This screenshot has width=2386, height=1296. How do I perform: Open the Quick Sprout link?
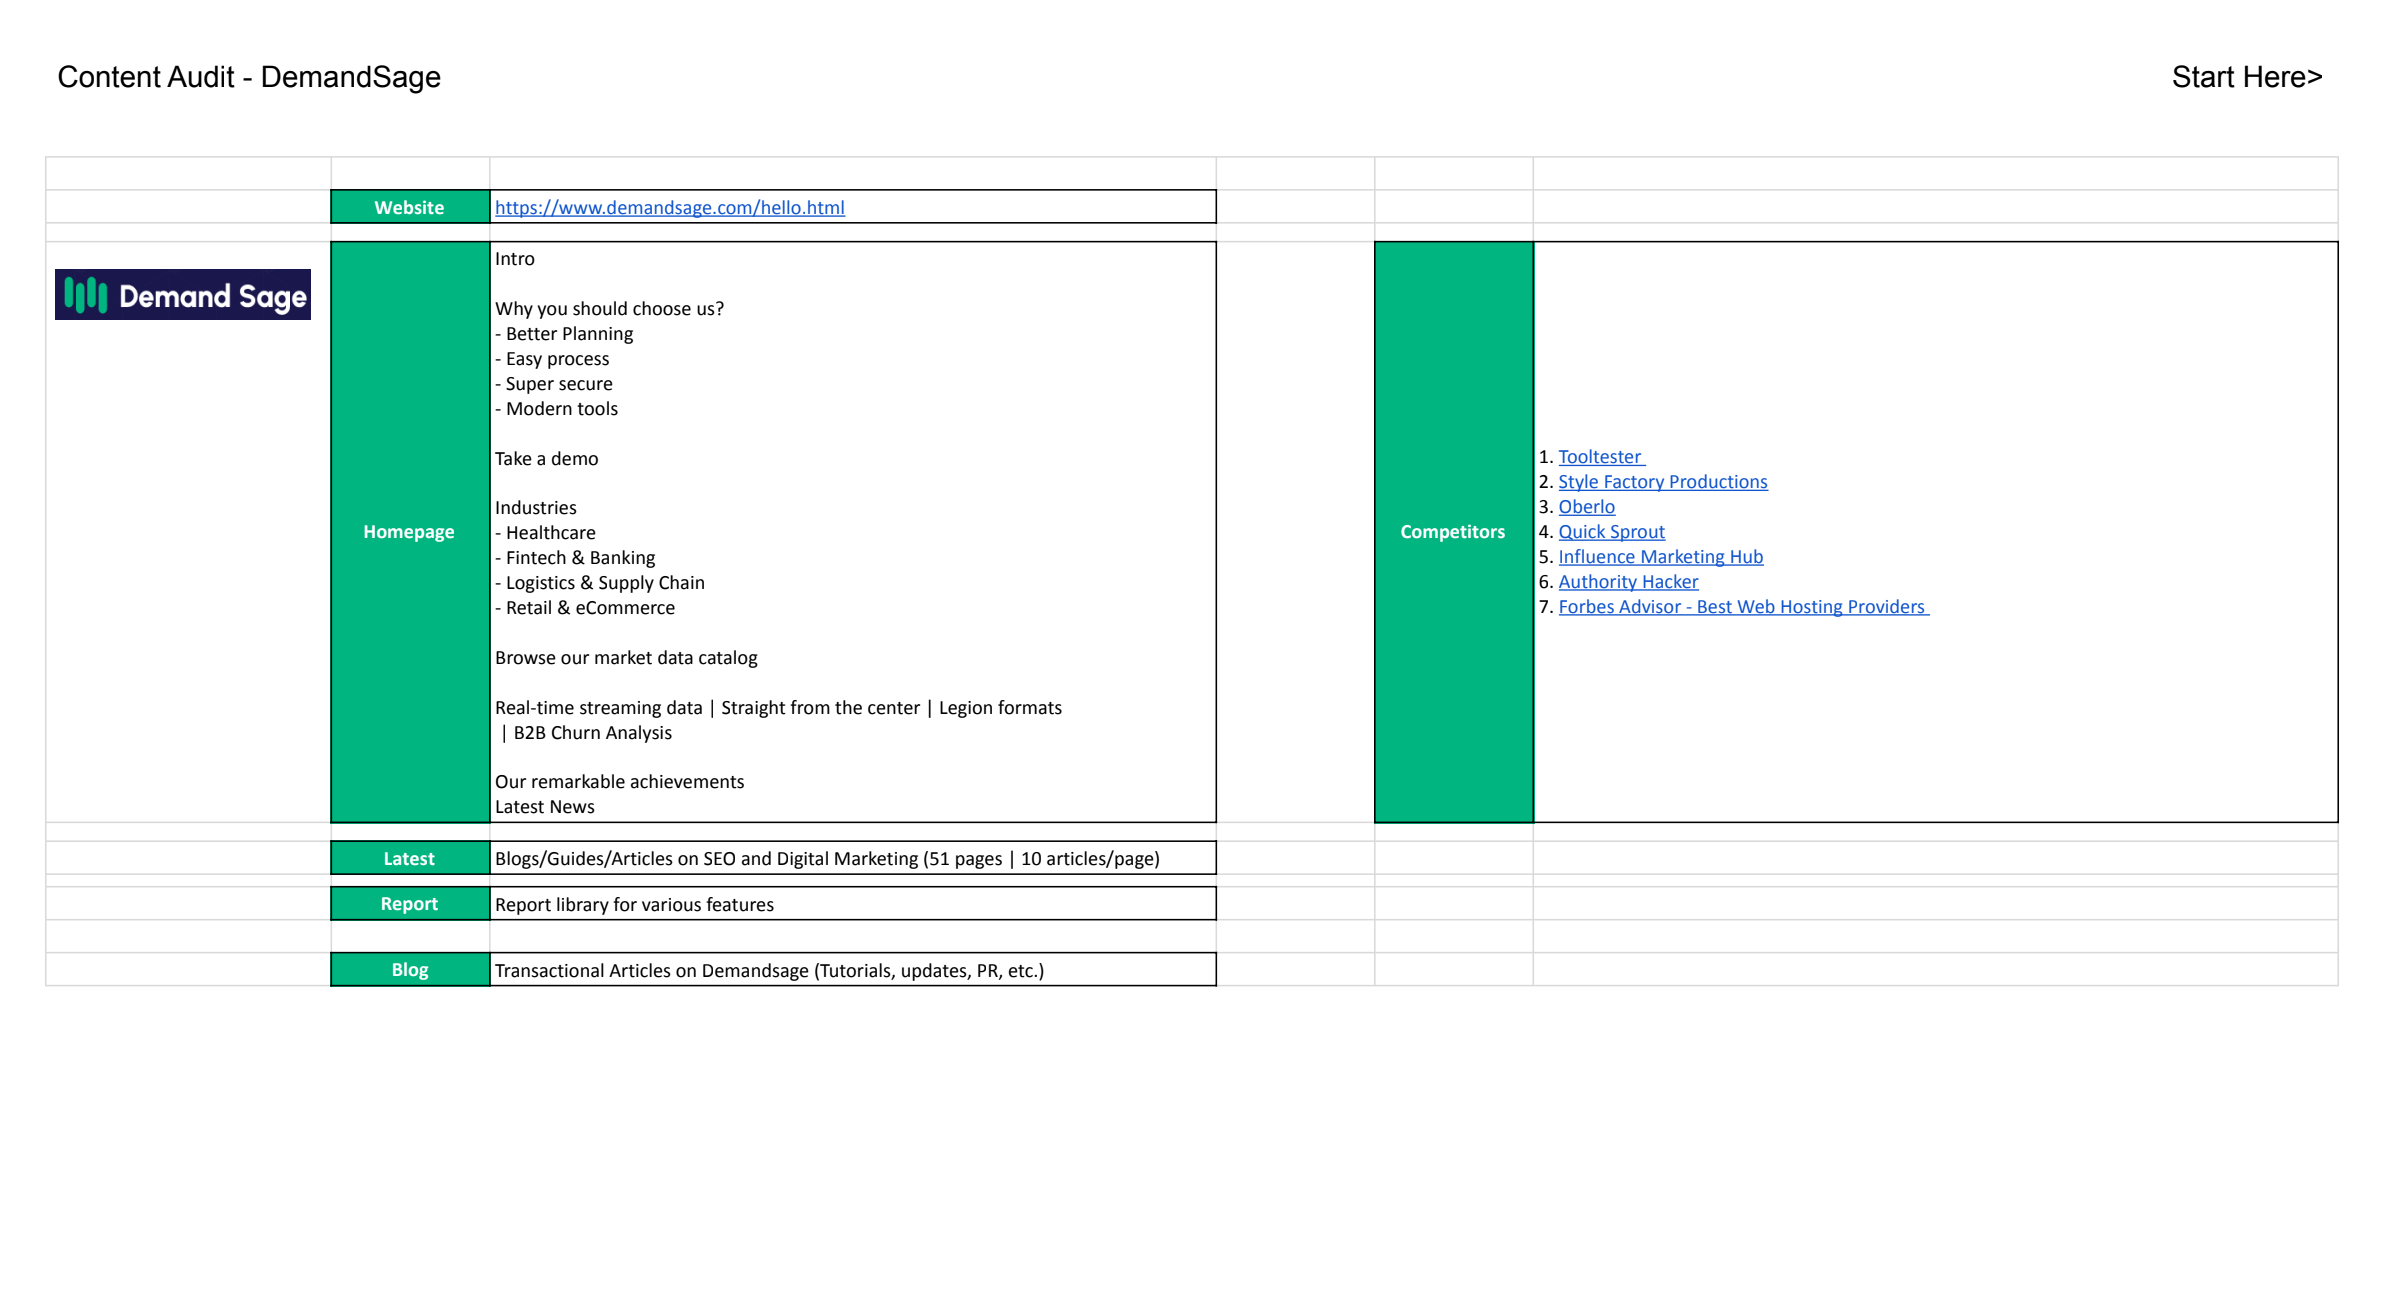pyautogui.click(x=1611, y=532)
